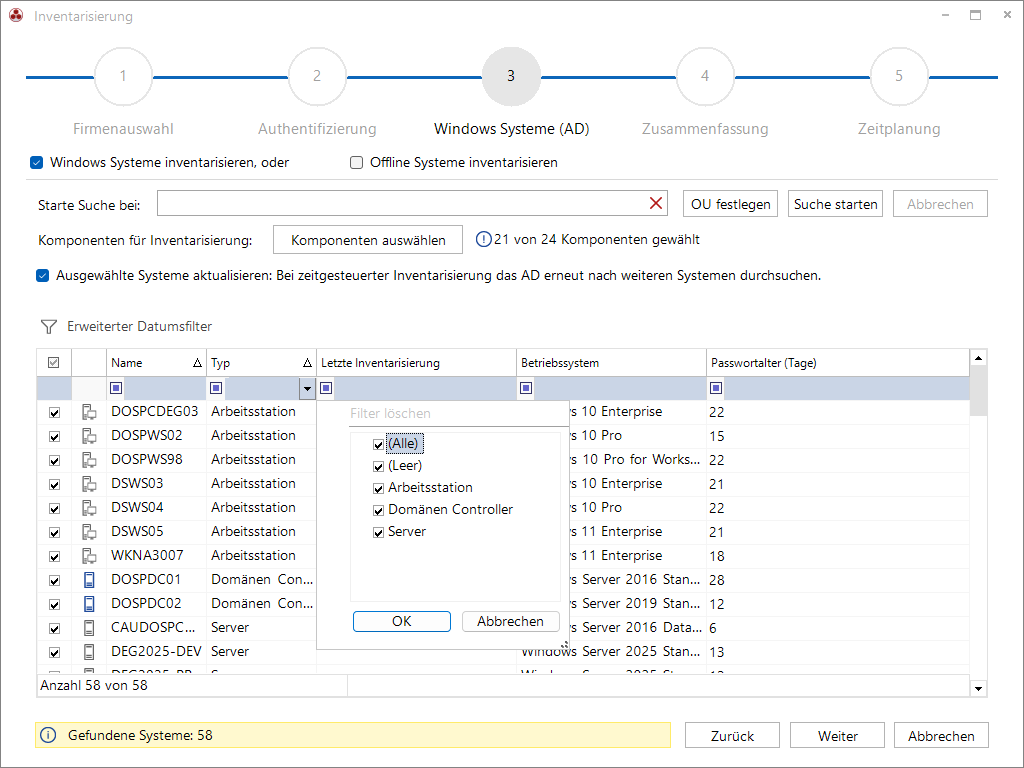Cancel the filter popup with Abbrechen

point(511,621)
